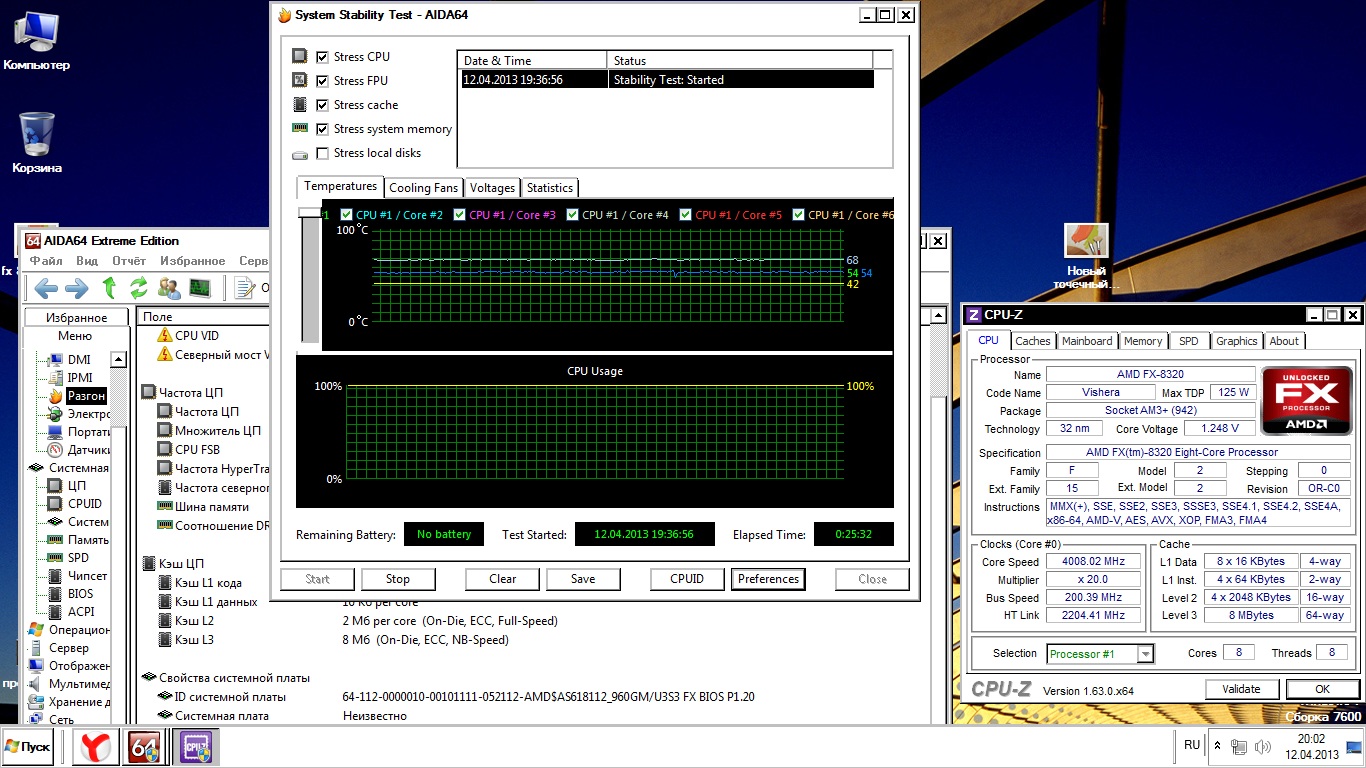Refresh data with green arrows icon in AIDA64
The width and height of the screenshot is (1366, 768).
tap(139, 289)
